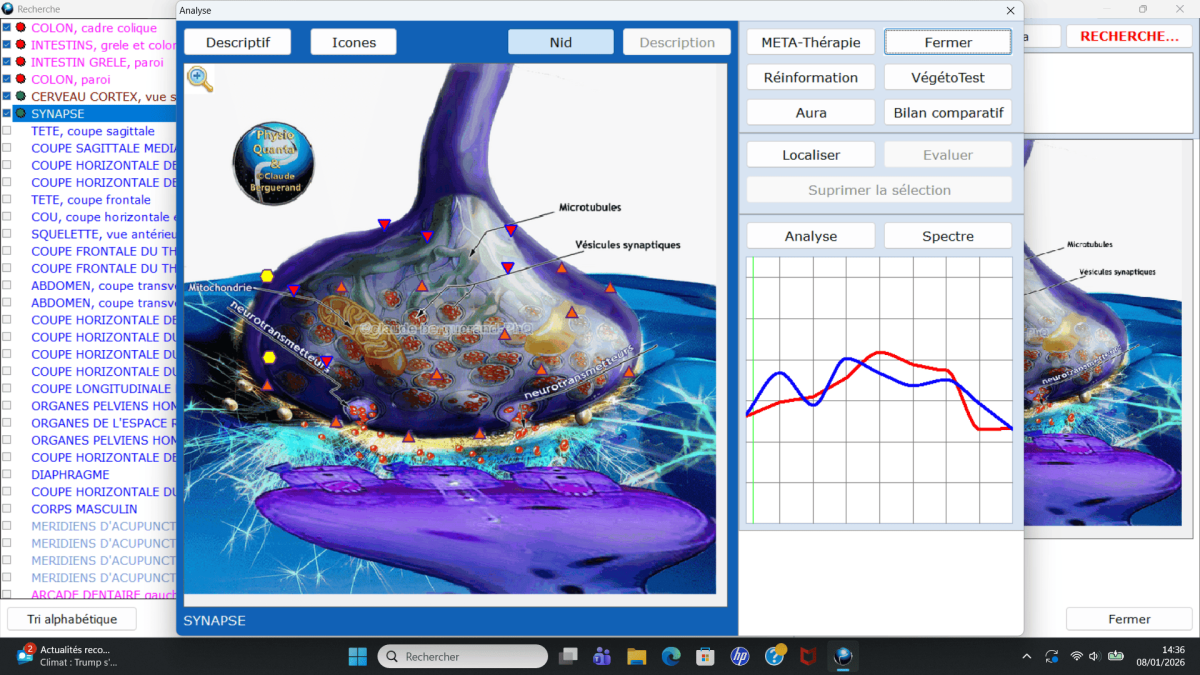1200x675 pixels.
Task: Open Microsoft Edge from the taskbar
Action: click(671, 656)
